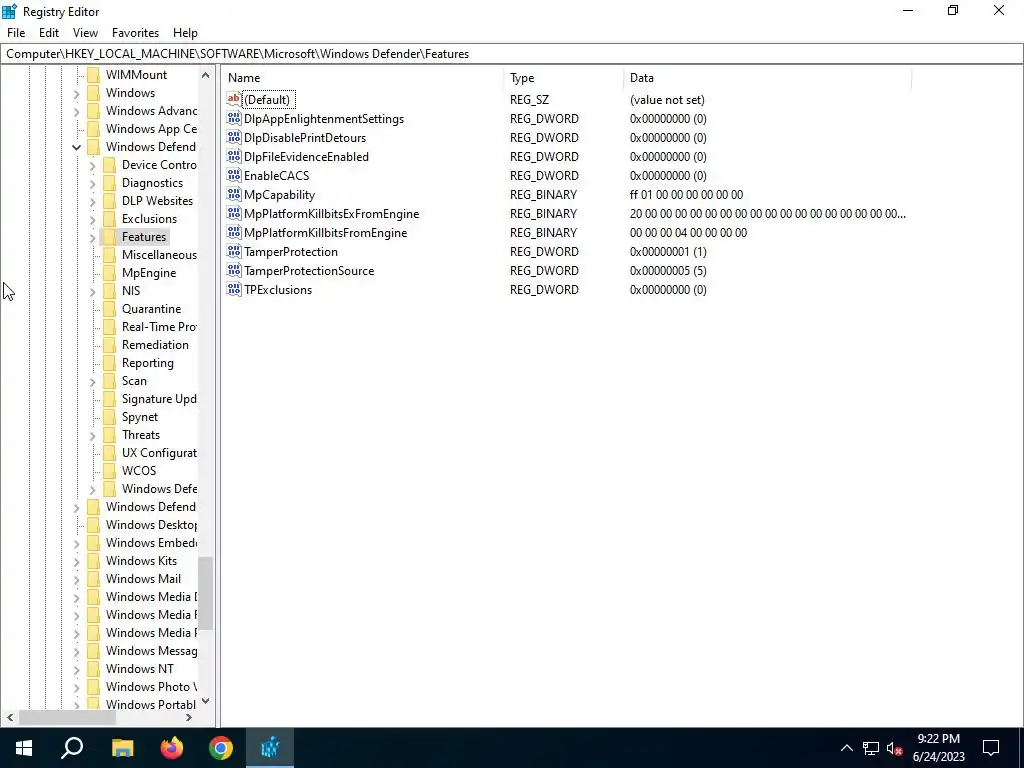1024x768 pixels.
Task: Select the Remediation key in tree
Action: 155,345
